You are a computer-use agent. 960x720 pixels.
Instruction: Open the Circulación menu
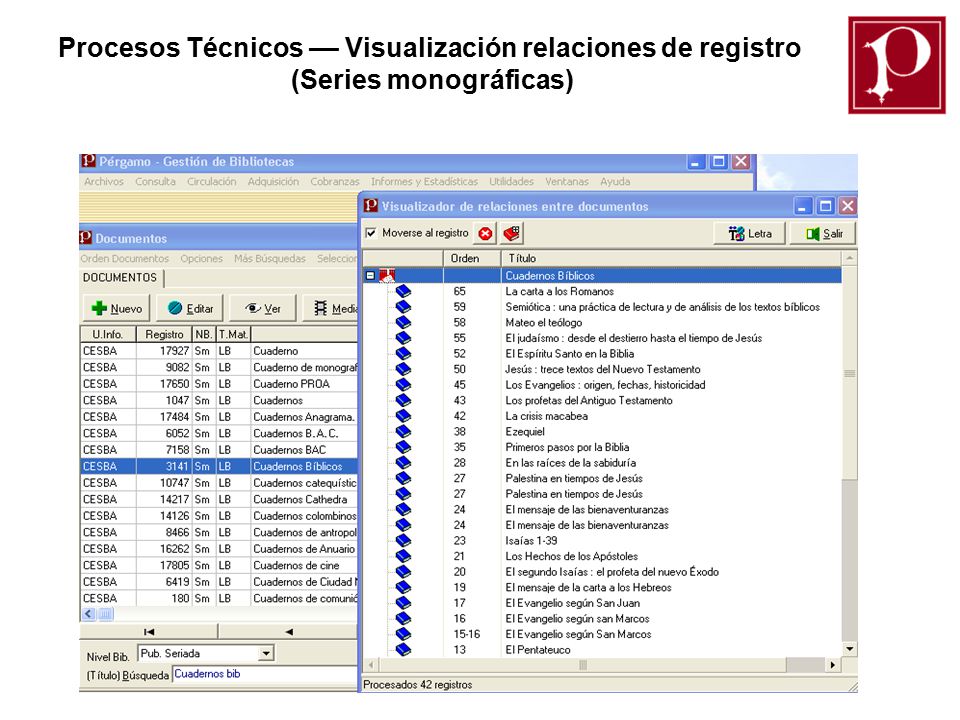211,182
